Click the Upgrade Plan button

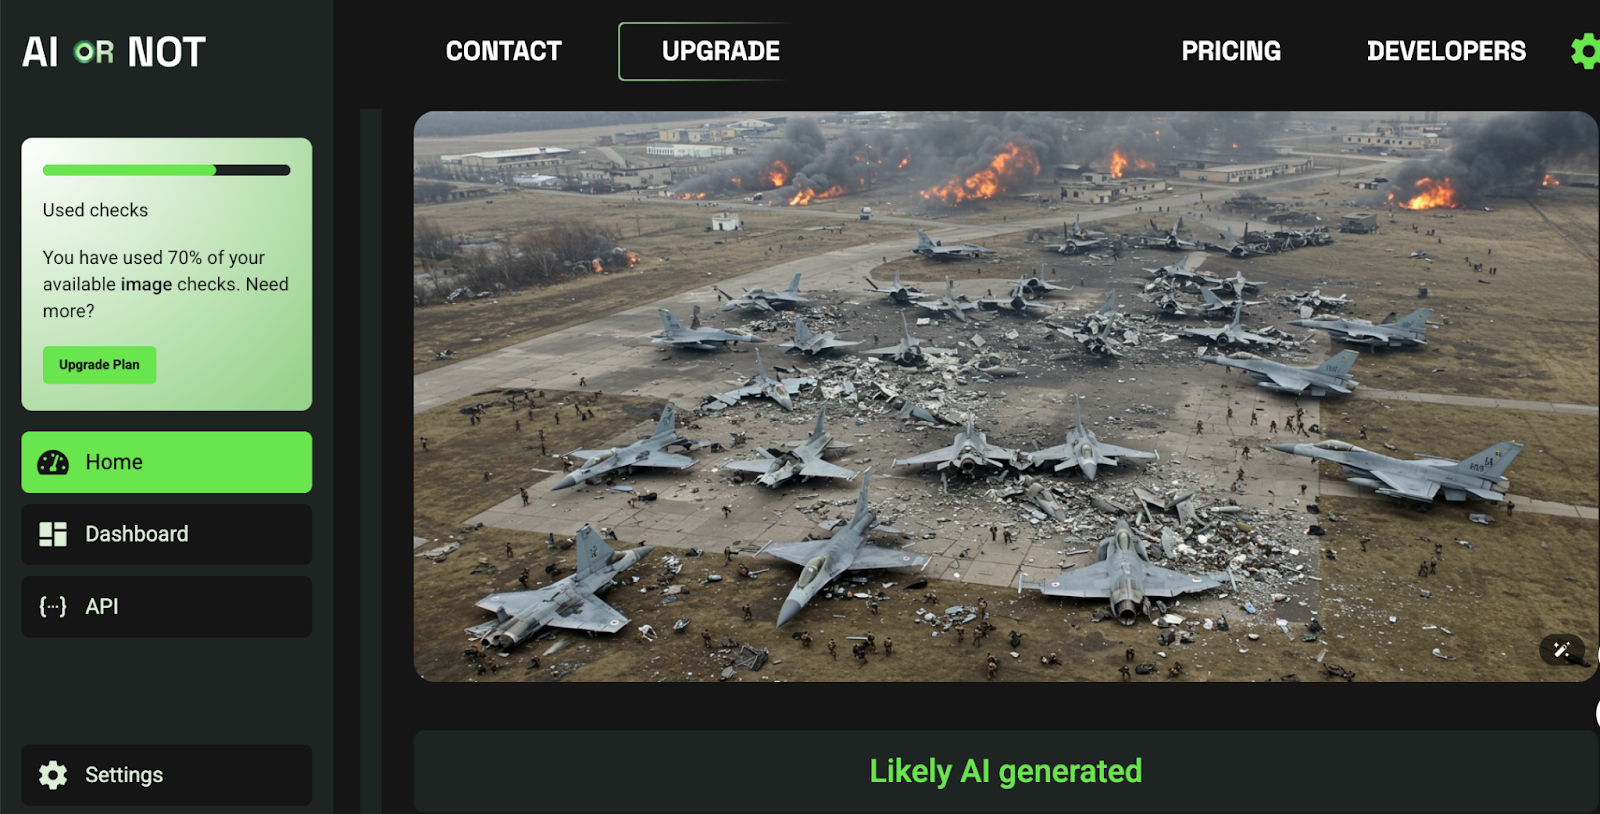(99, 365)
